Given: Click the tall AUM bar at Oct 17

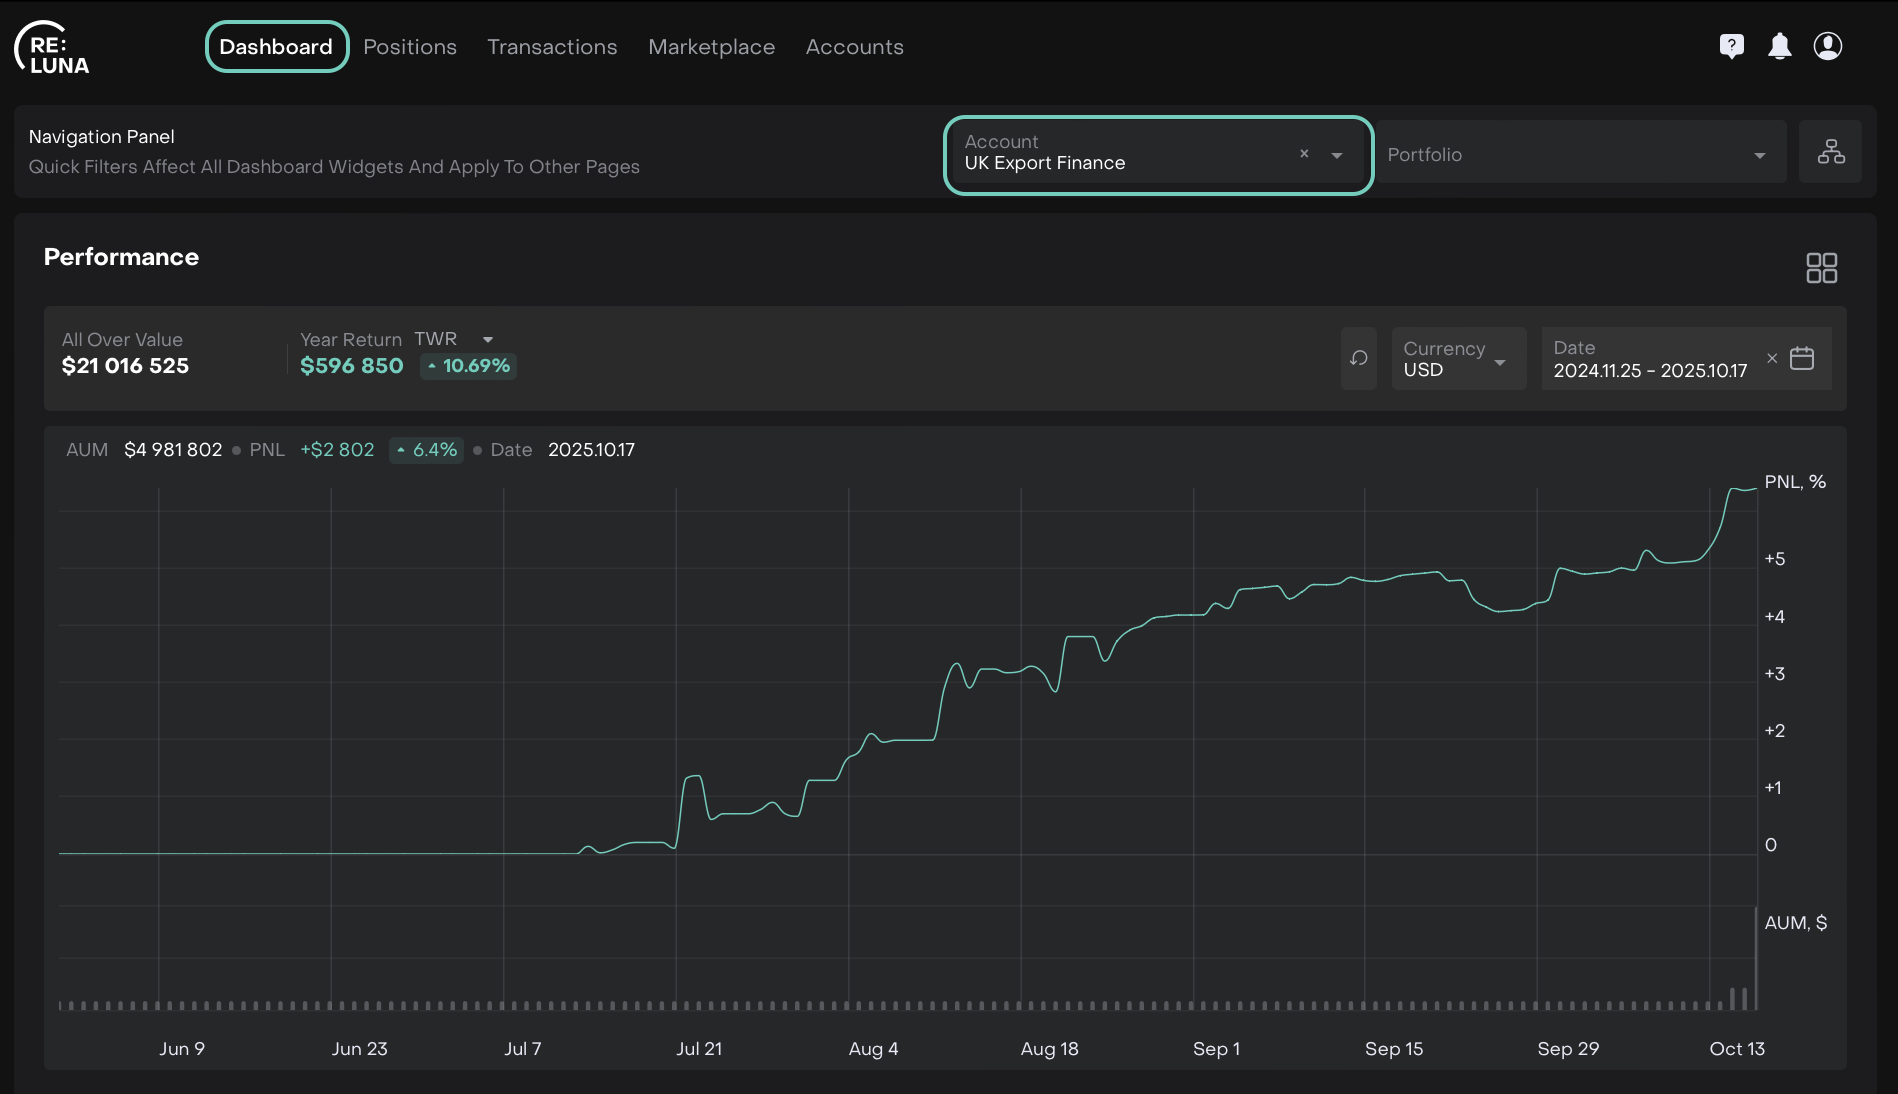Looking at the screenshot, I should pyautogui.click(x=1756, y=958).
